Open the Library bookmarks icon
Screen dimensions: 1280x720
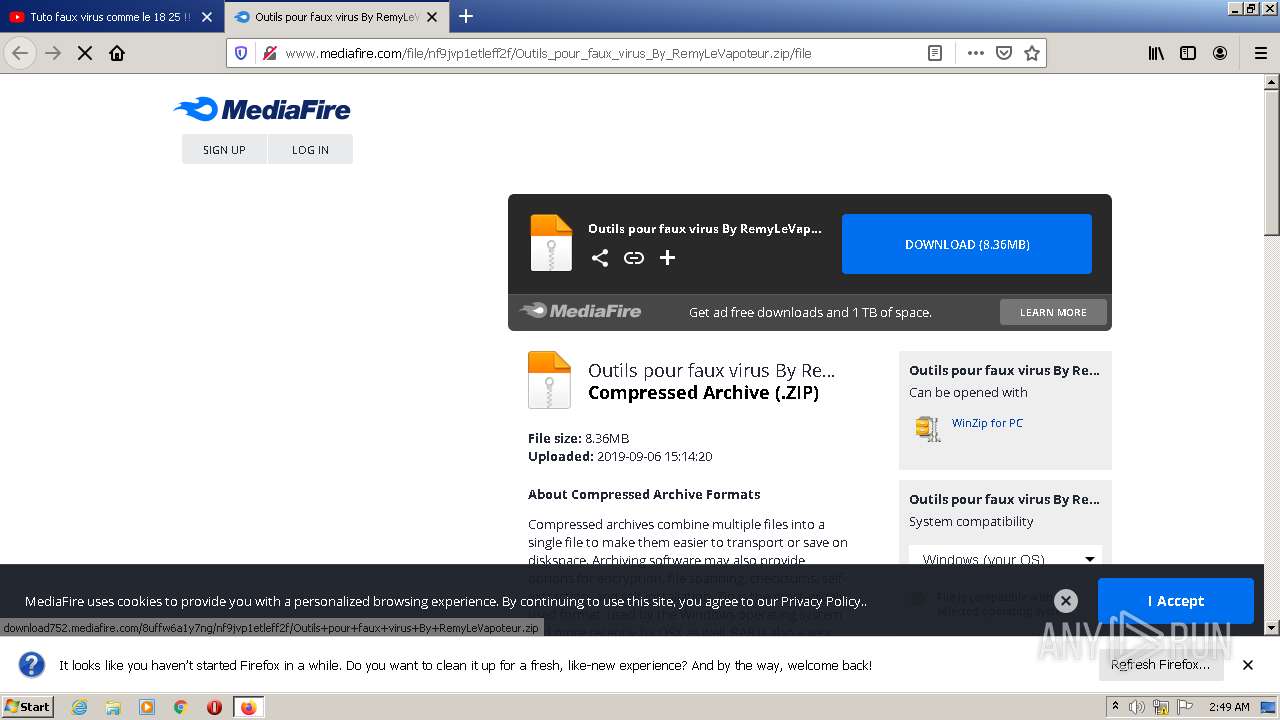pyautogui.click(x=1156, y=53)
